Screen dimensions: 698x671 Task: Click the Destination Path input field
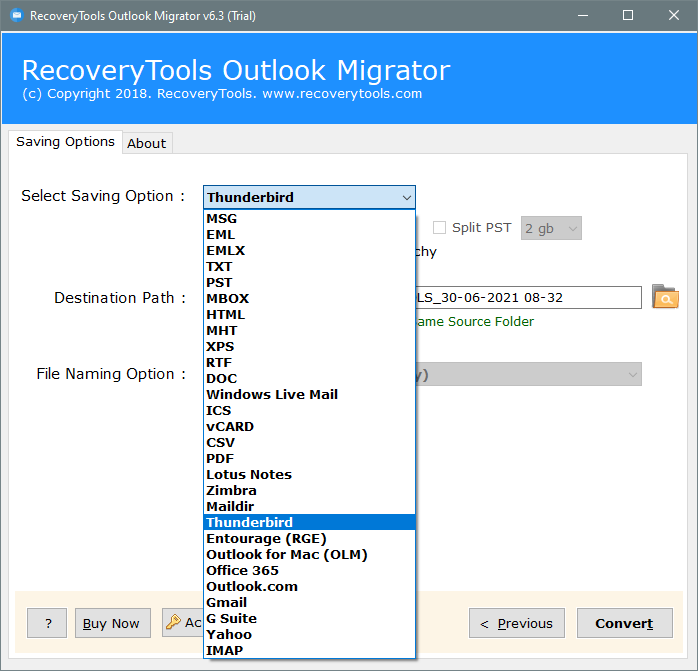[528, 297]
